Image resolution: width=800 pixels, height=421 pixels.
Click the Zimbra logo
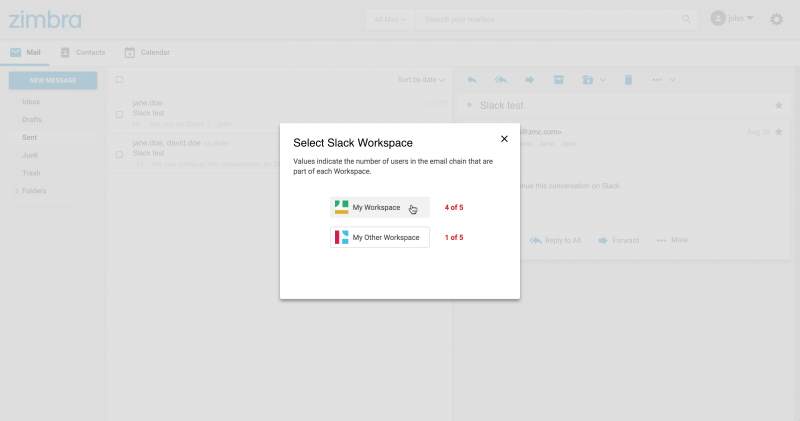click(45, 20)
